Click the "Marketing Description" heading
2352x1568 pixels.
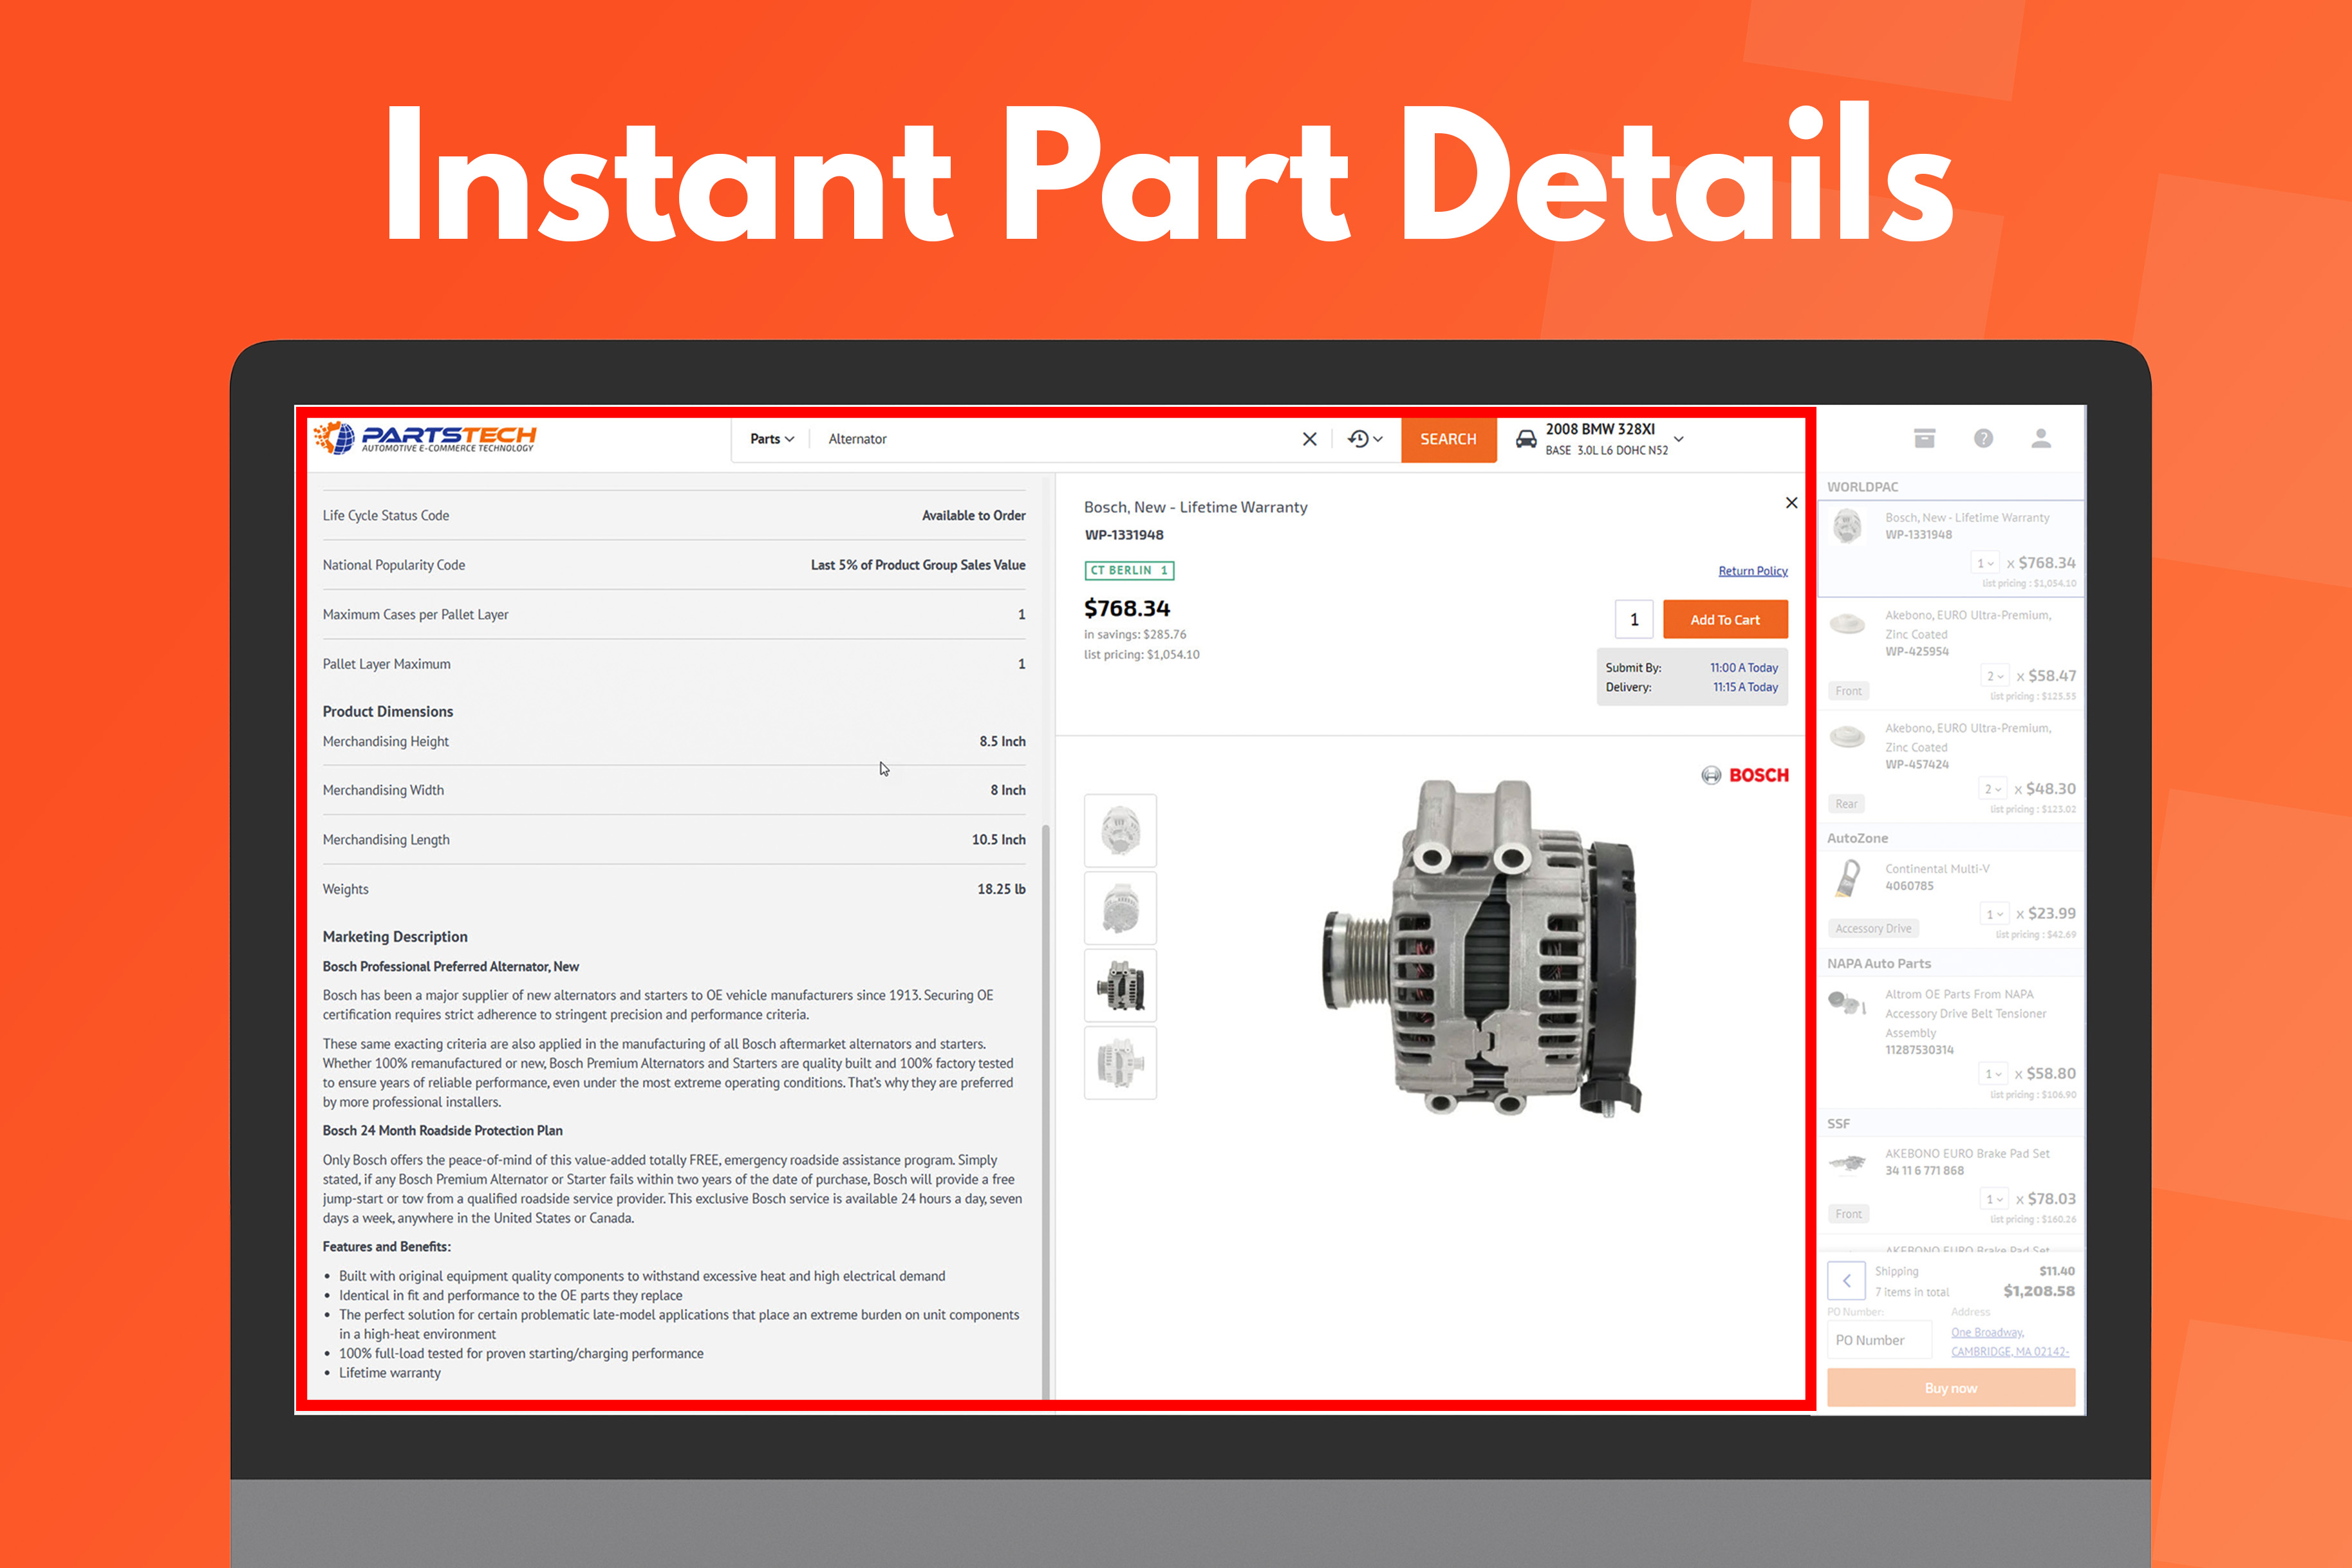click(x=395, y=936)
